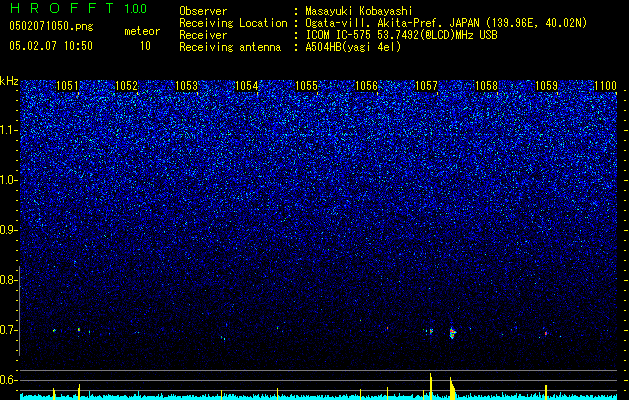Select the file name 0502071050.png
The height and width of the screenshot is (400, 629).
(51, 27)
